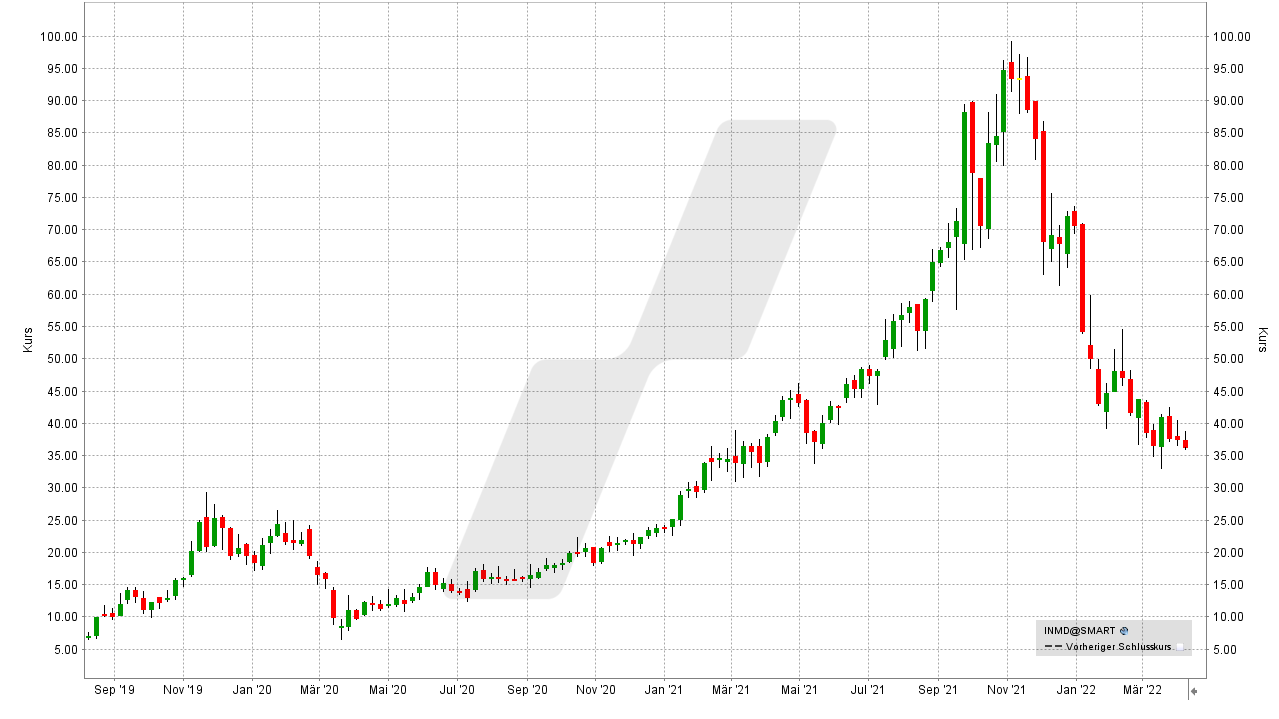This screenshot has width=1279, height=719.
Task: Select the Sep '21 axis label
Action: [938, 690]
